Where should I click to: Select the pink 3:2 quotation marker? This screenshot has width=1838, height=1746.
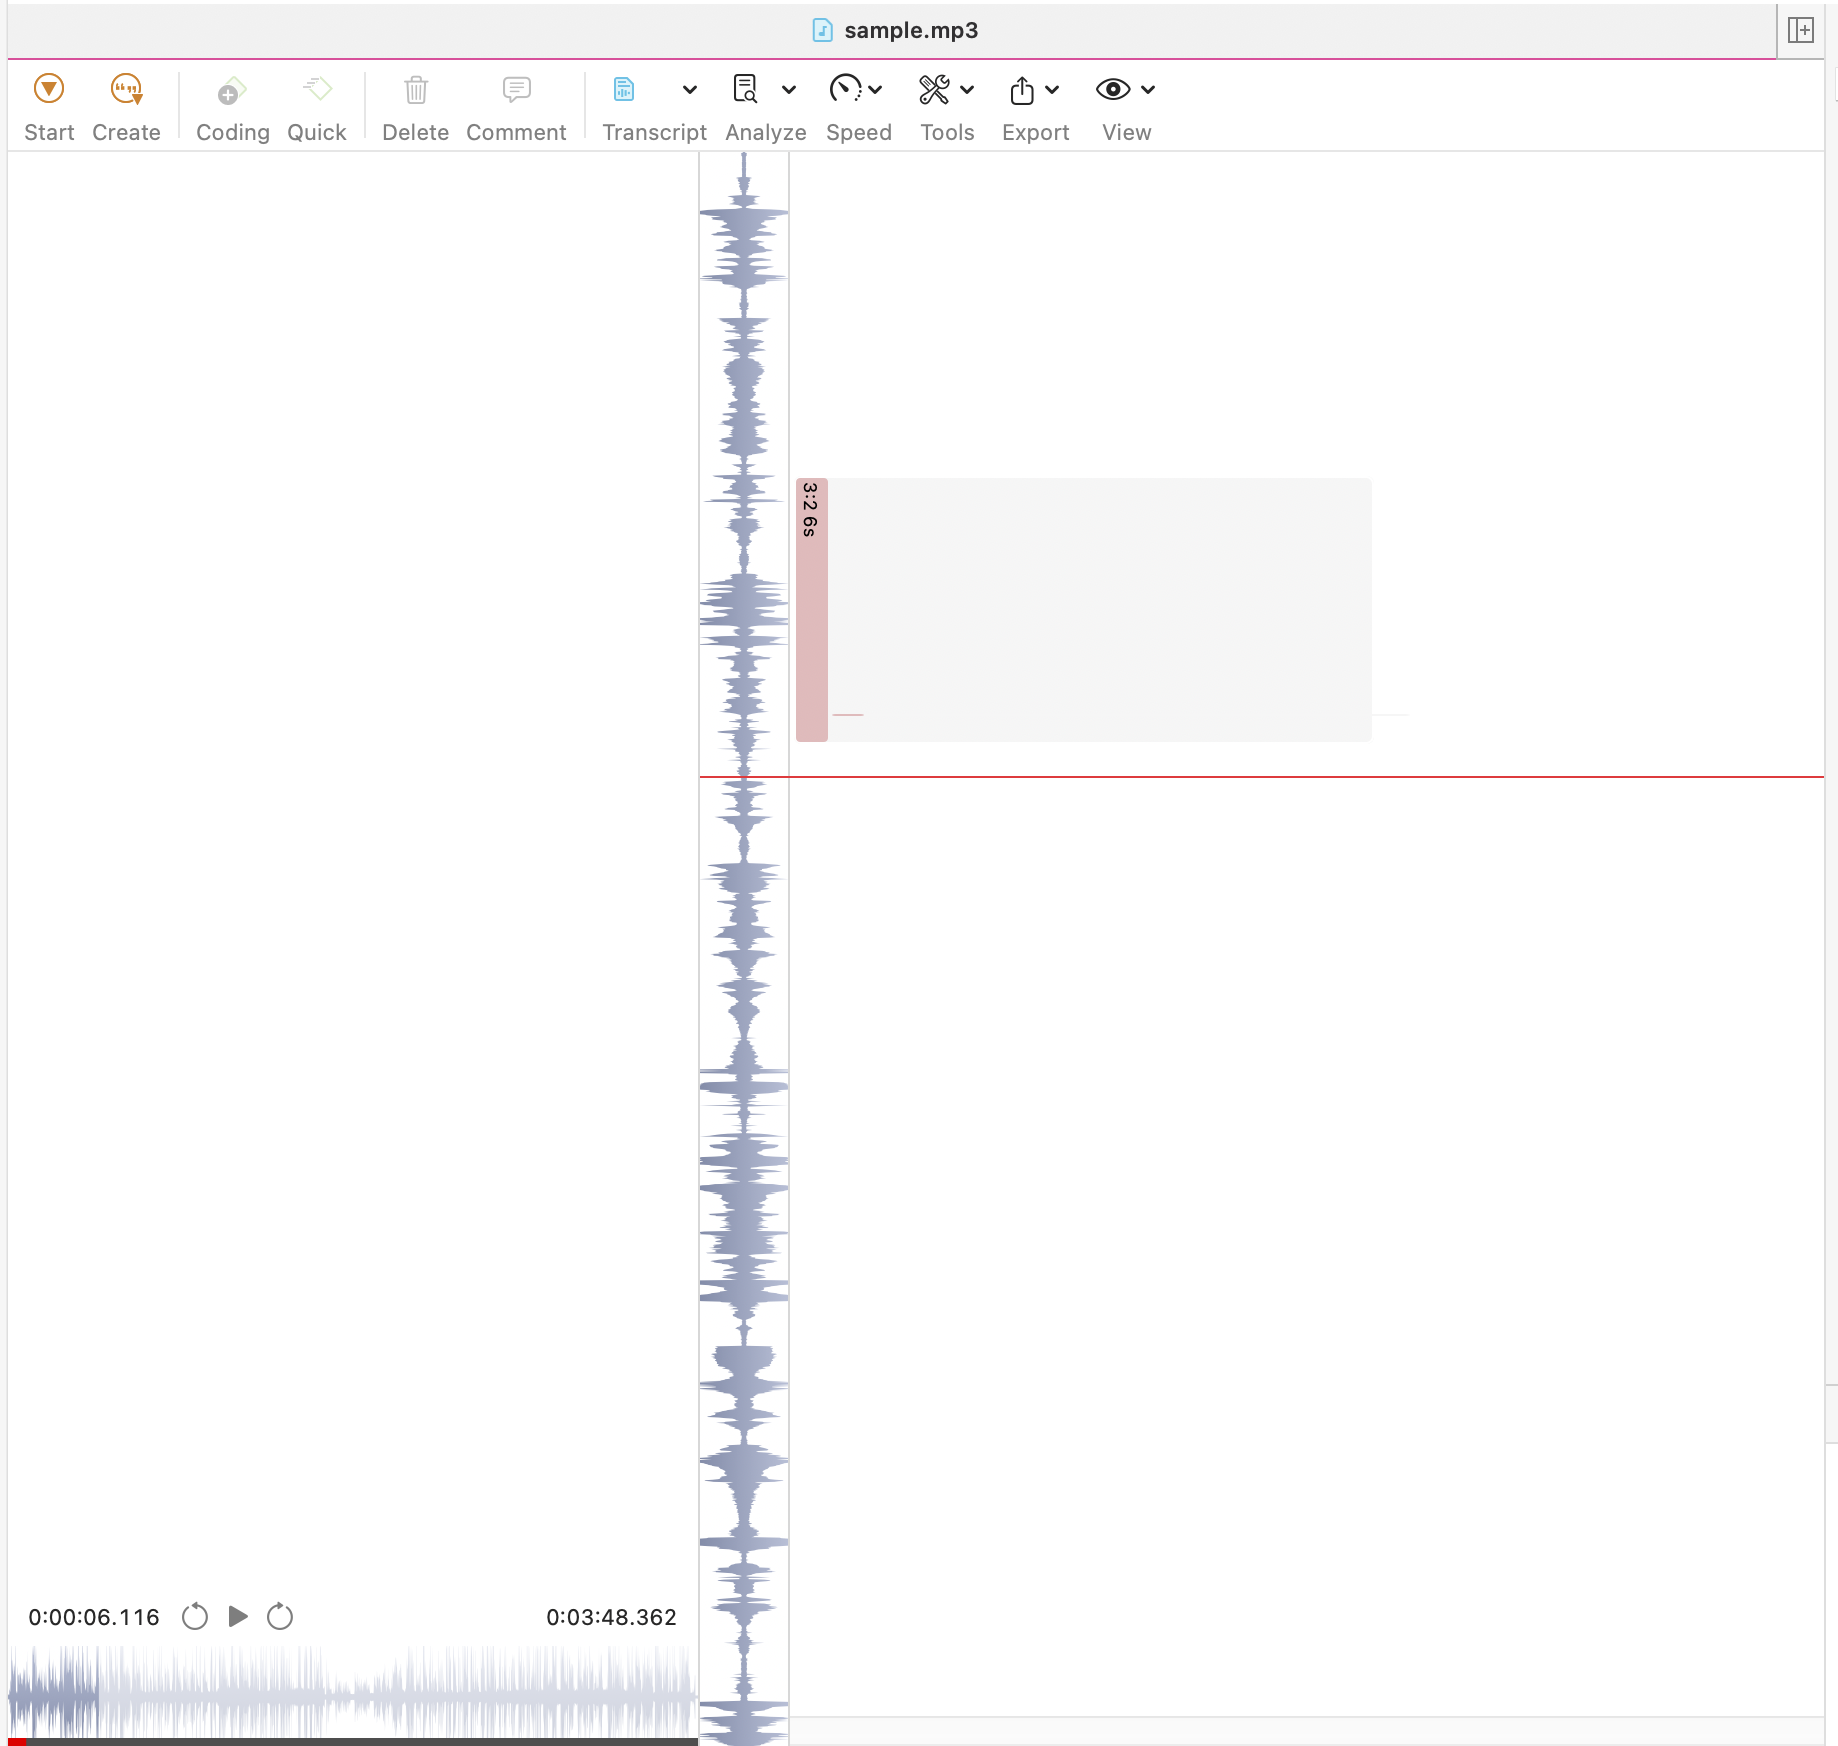[811, 610]
